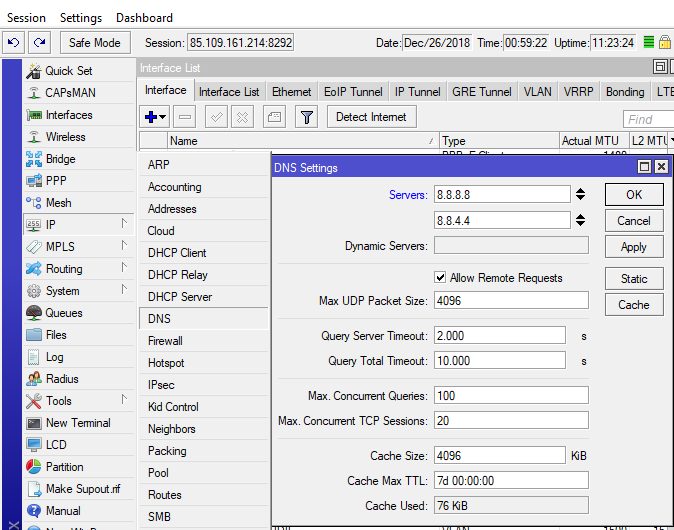Click the Redo arrow icon
Image resolution: width=674 pixels, height=530 pixels.
pos(40,43)
